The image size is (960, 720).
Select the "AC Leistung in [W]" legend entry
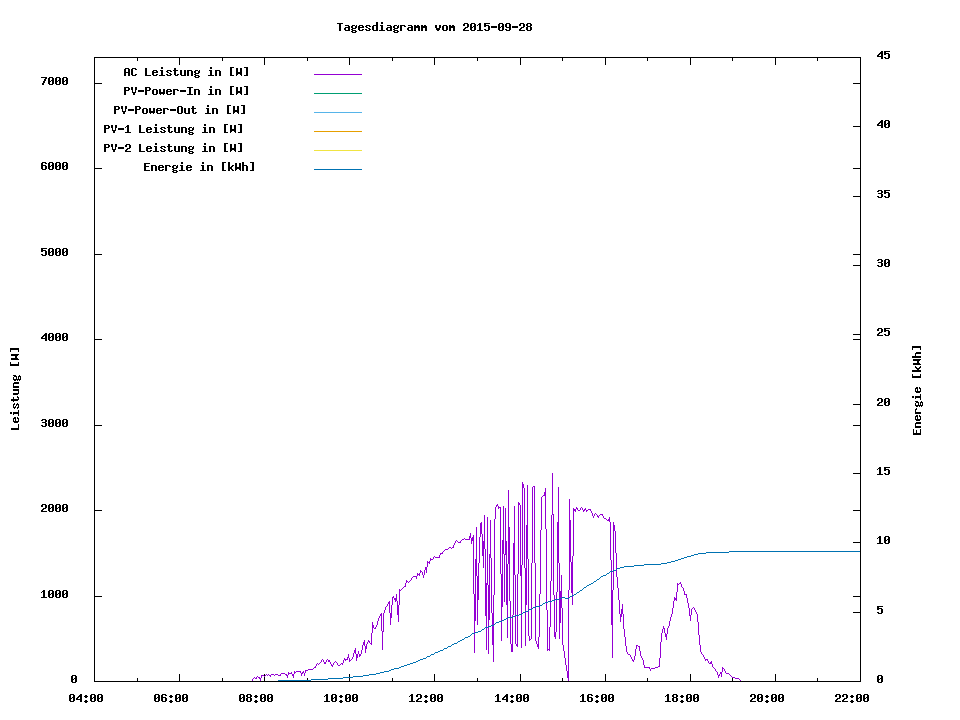(186, 72)
